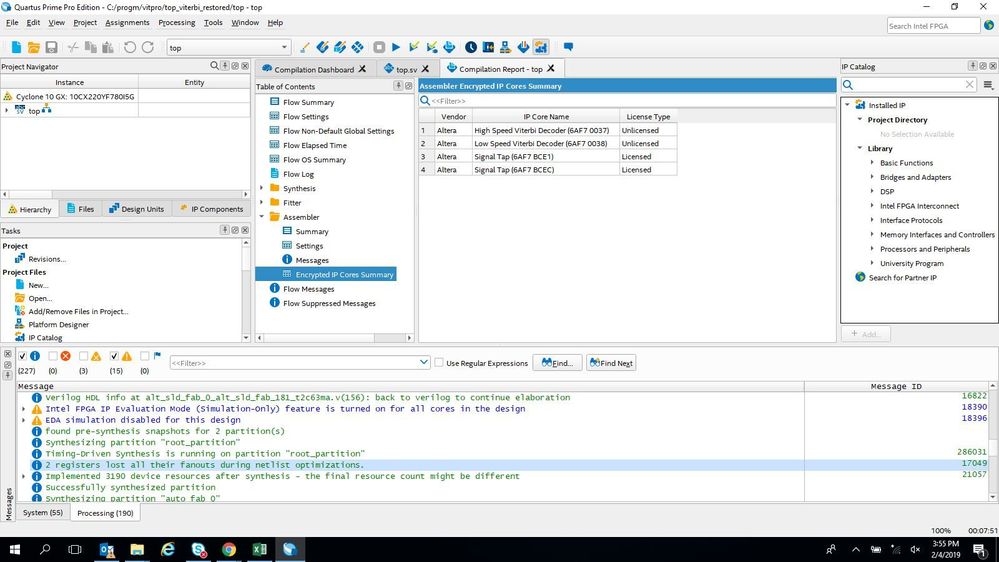Click the Start Compilation play icon
Viewport: 999px width, 562px height.
click(396, 47)
